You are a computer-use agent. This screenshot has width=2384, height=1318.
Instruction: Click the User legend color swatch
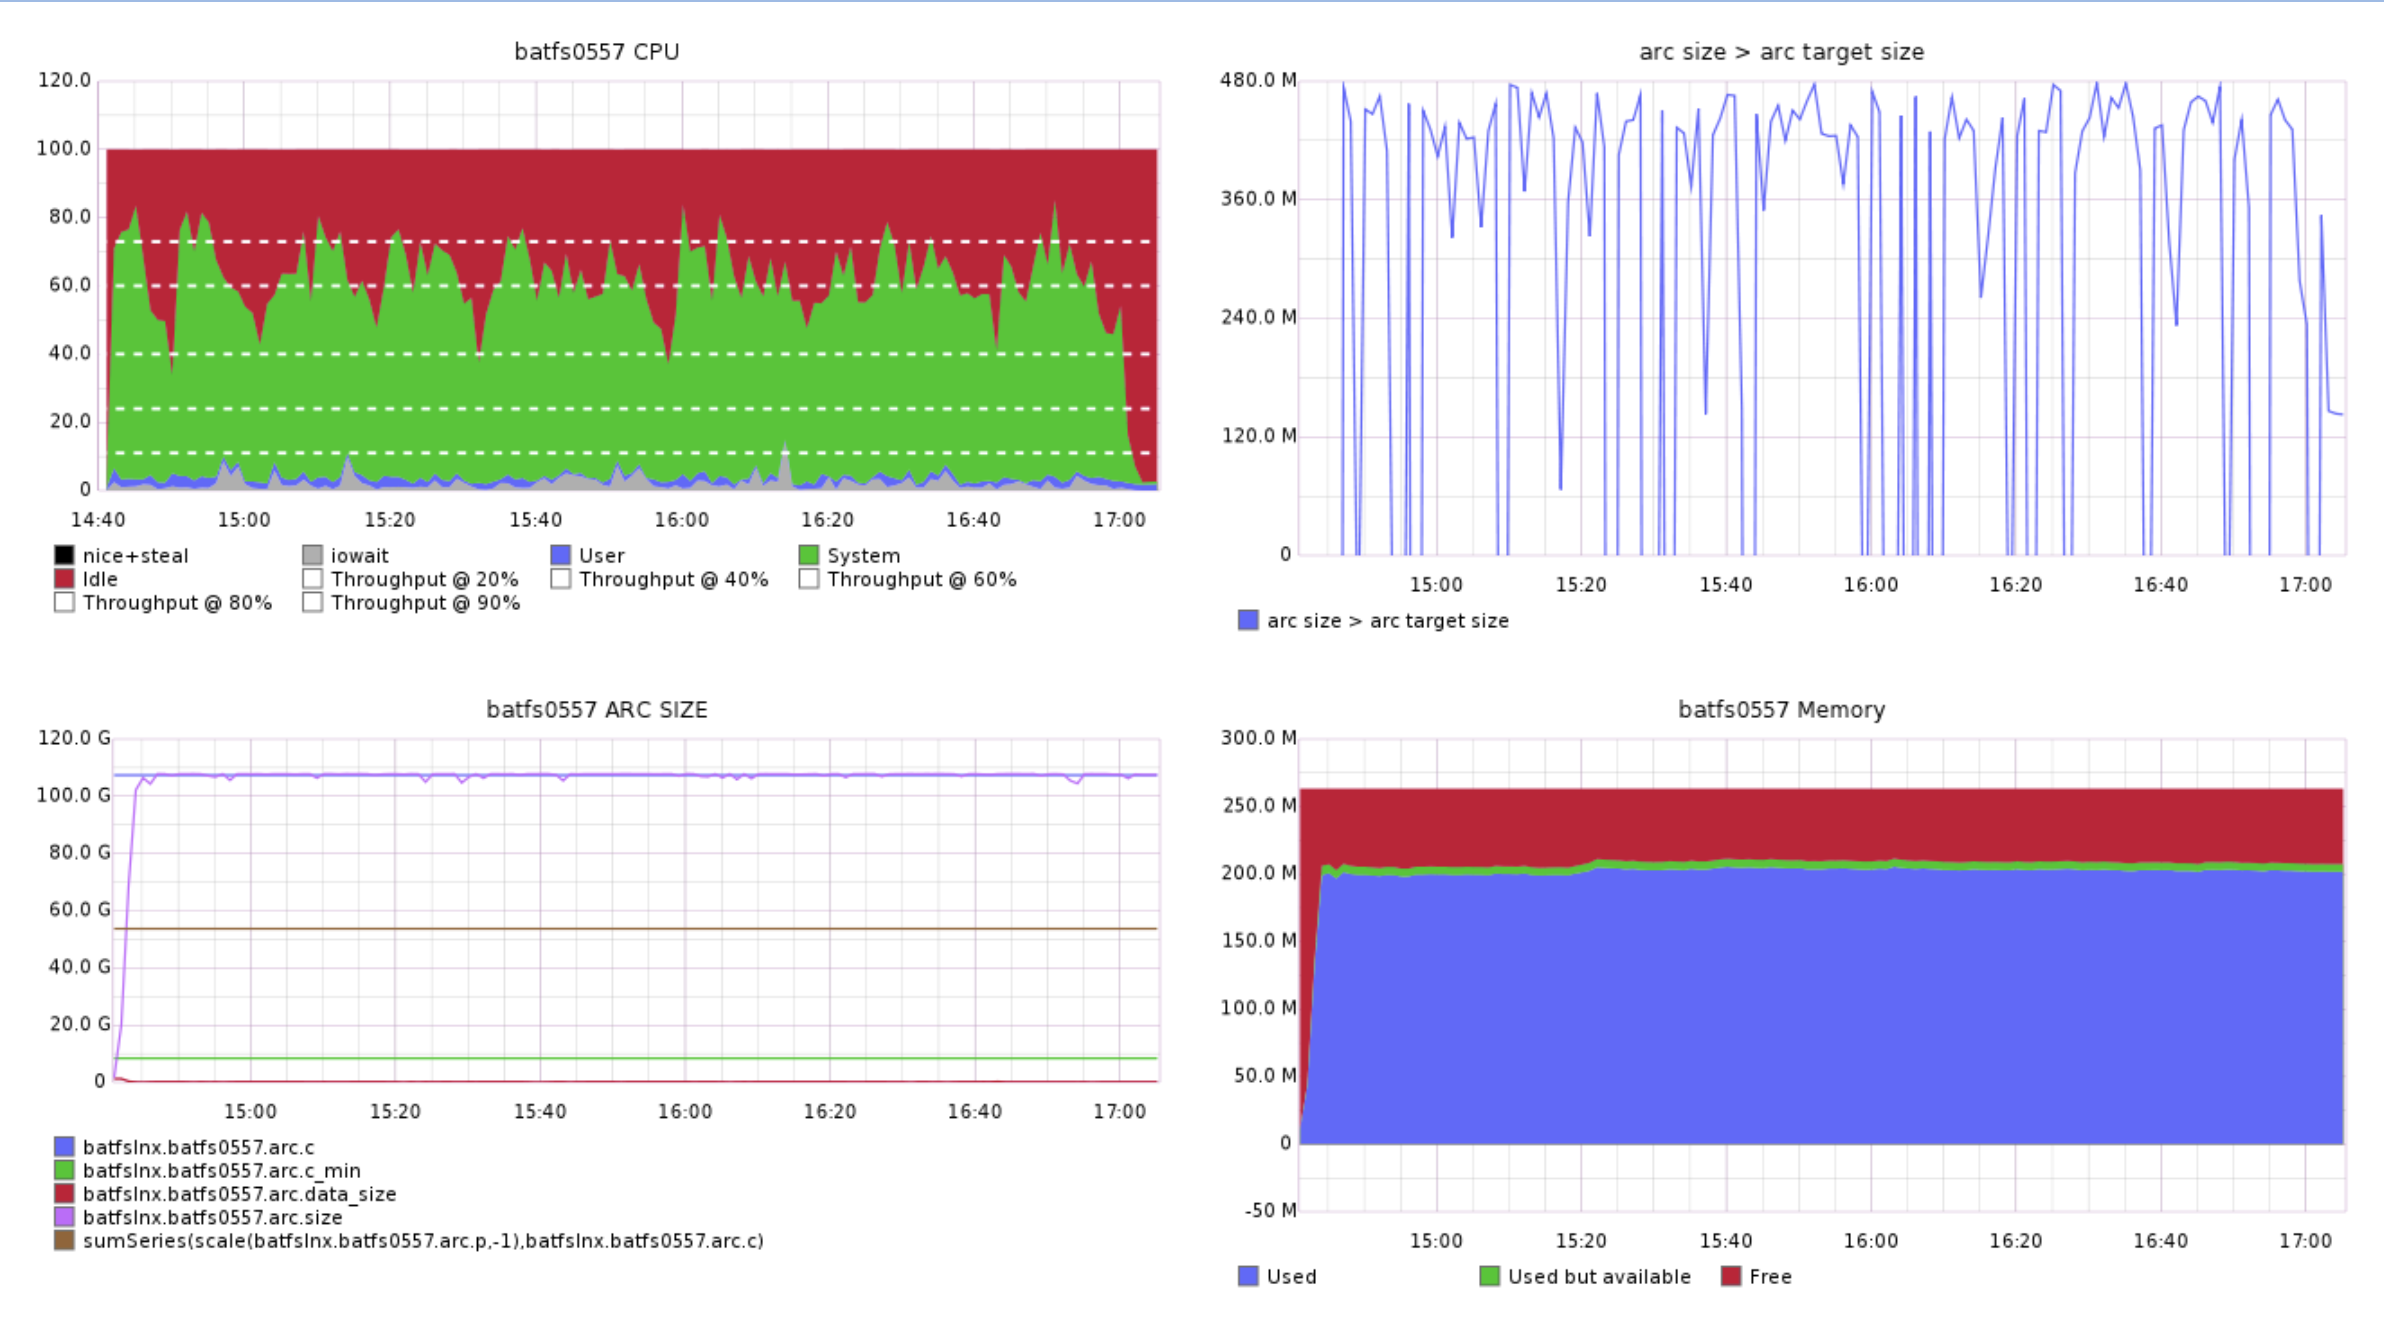[559, 555]
